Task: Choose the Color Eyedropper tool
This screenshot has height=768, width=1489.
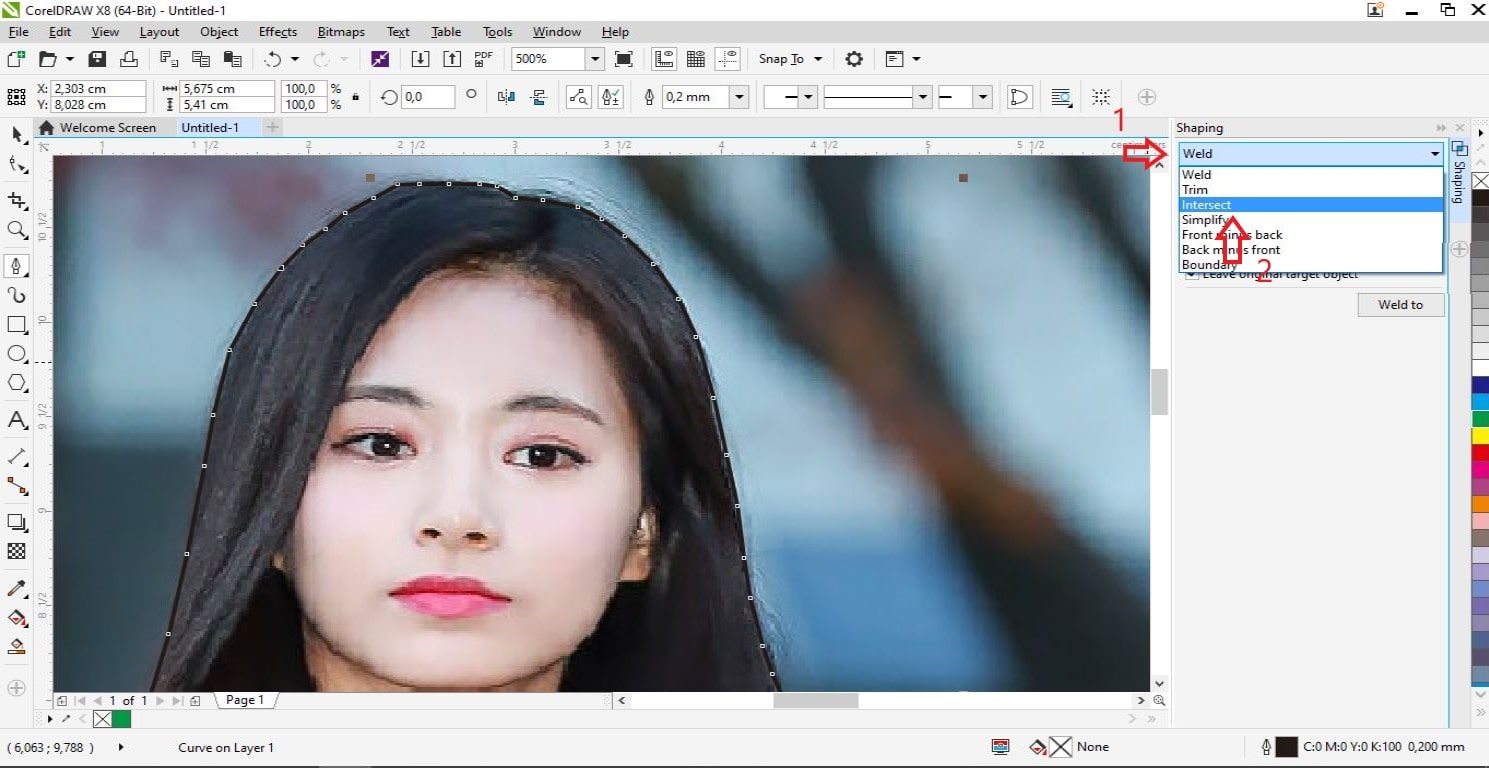Action: point(16,589)
